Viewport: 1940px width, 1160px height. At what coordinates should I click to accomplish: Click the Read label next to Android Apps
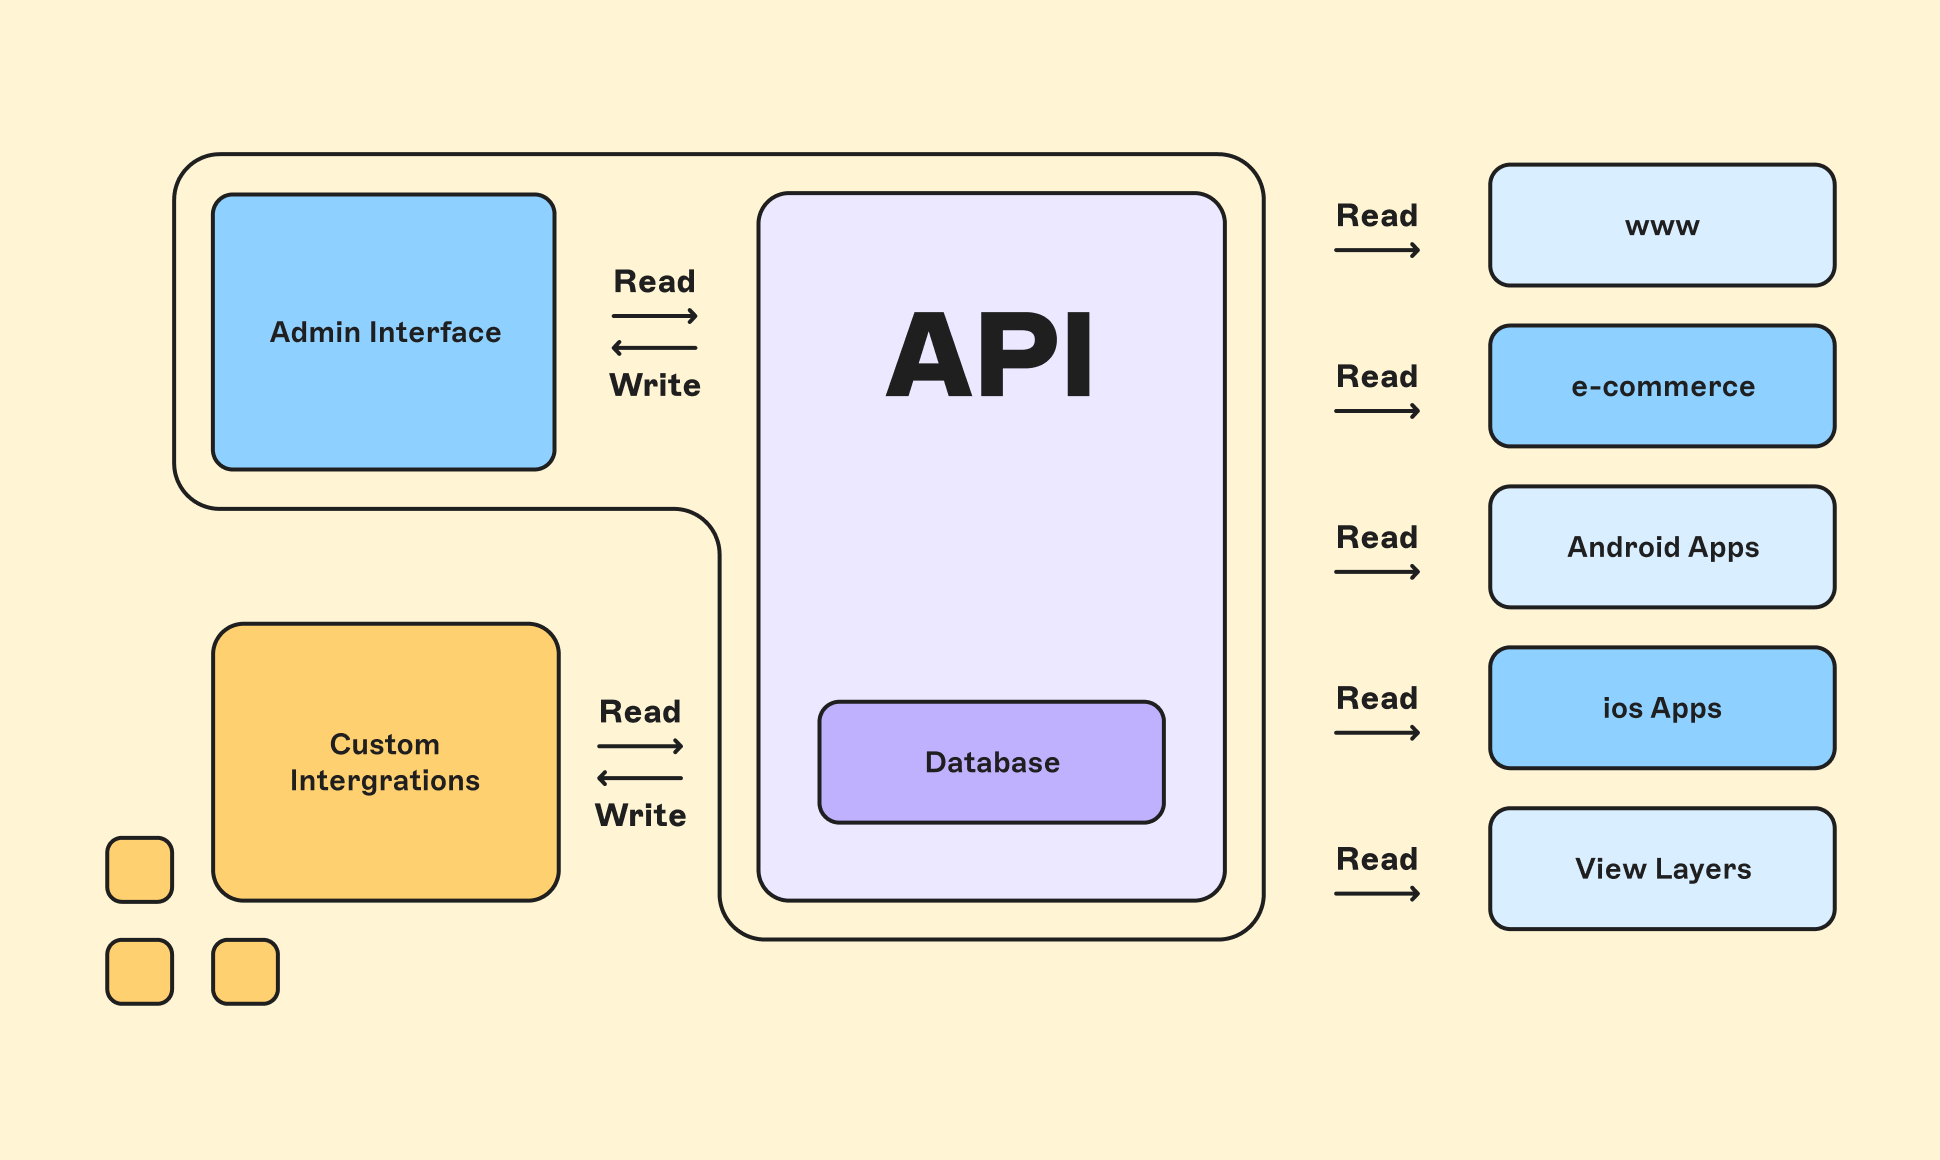coord(1377,537)
